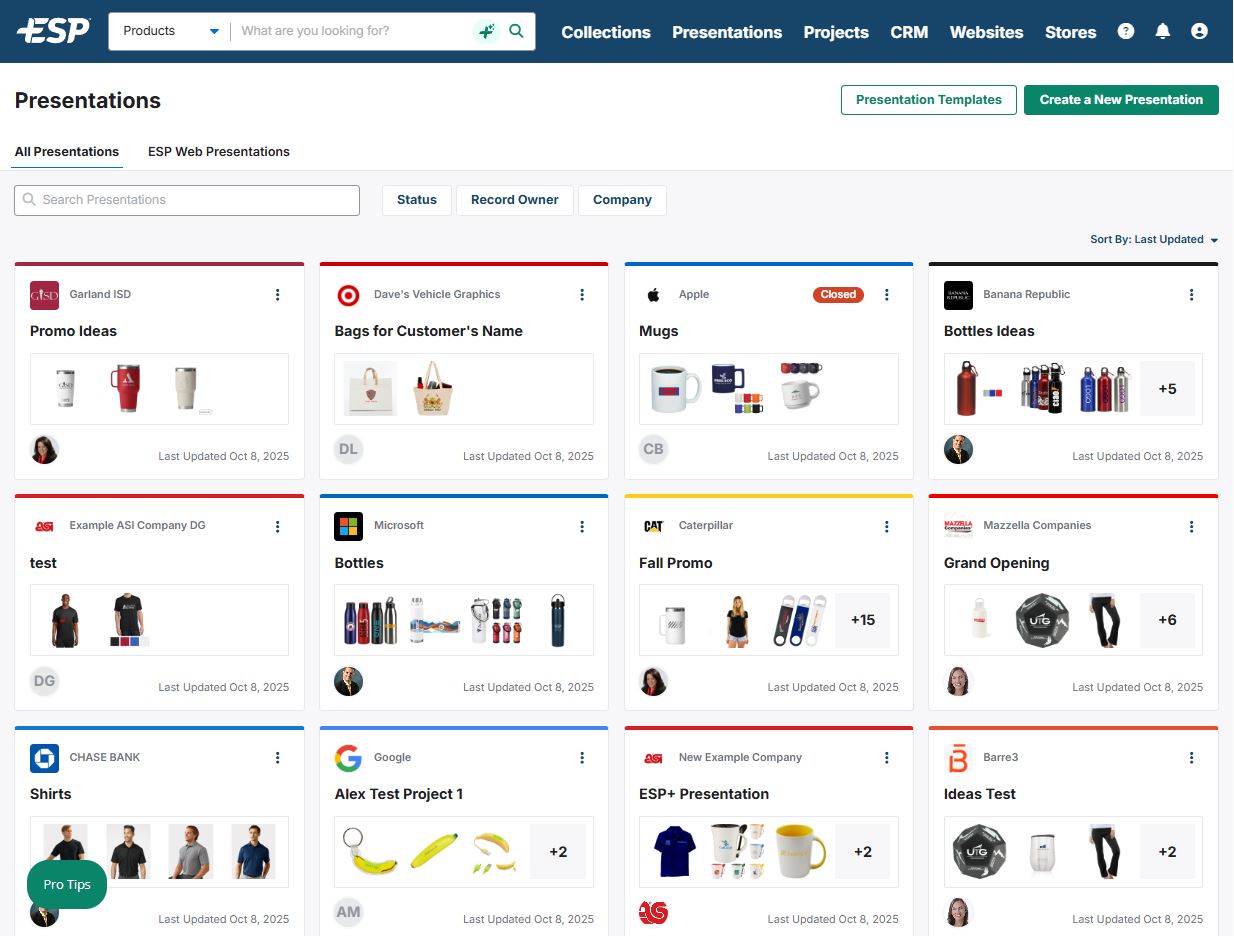Click the ESP logo in header

tap(53, 31)
